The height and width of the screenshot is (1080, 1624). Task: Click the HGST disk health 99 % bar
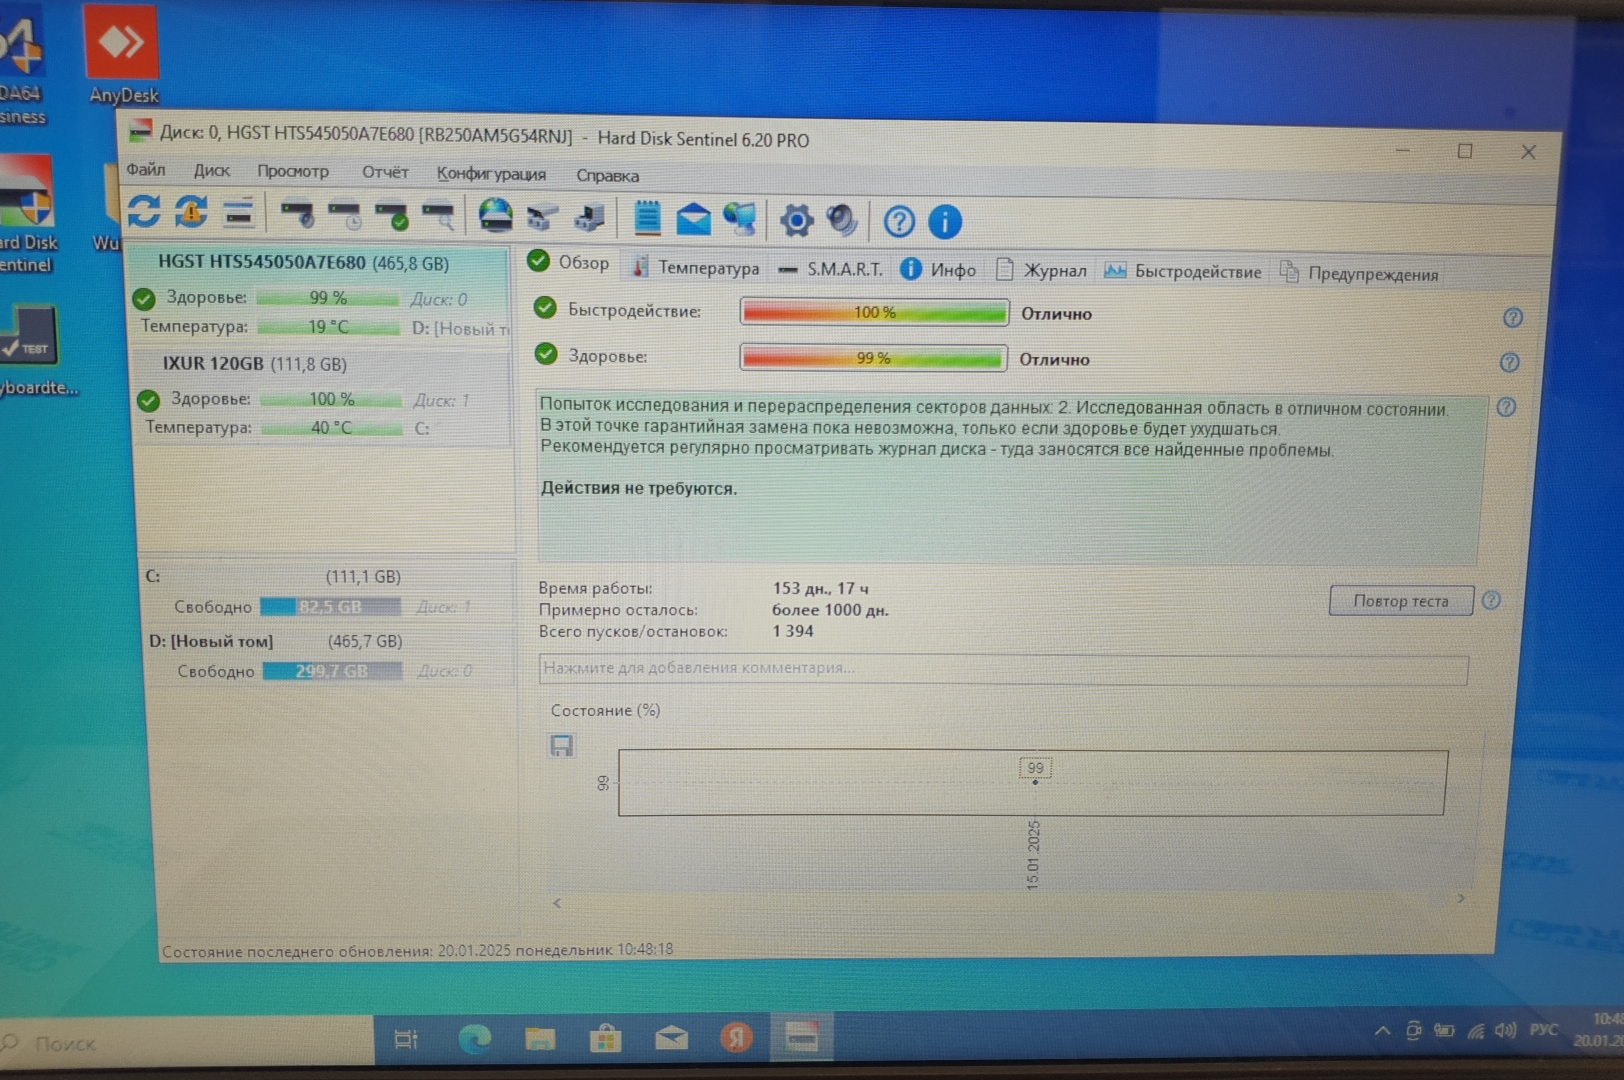coord(328,297)
